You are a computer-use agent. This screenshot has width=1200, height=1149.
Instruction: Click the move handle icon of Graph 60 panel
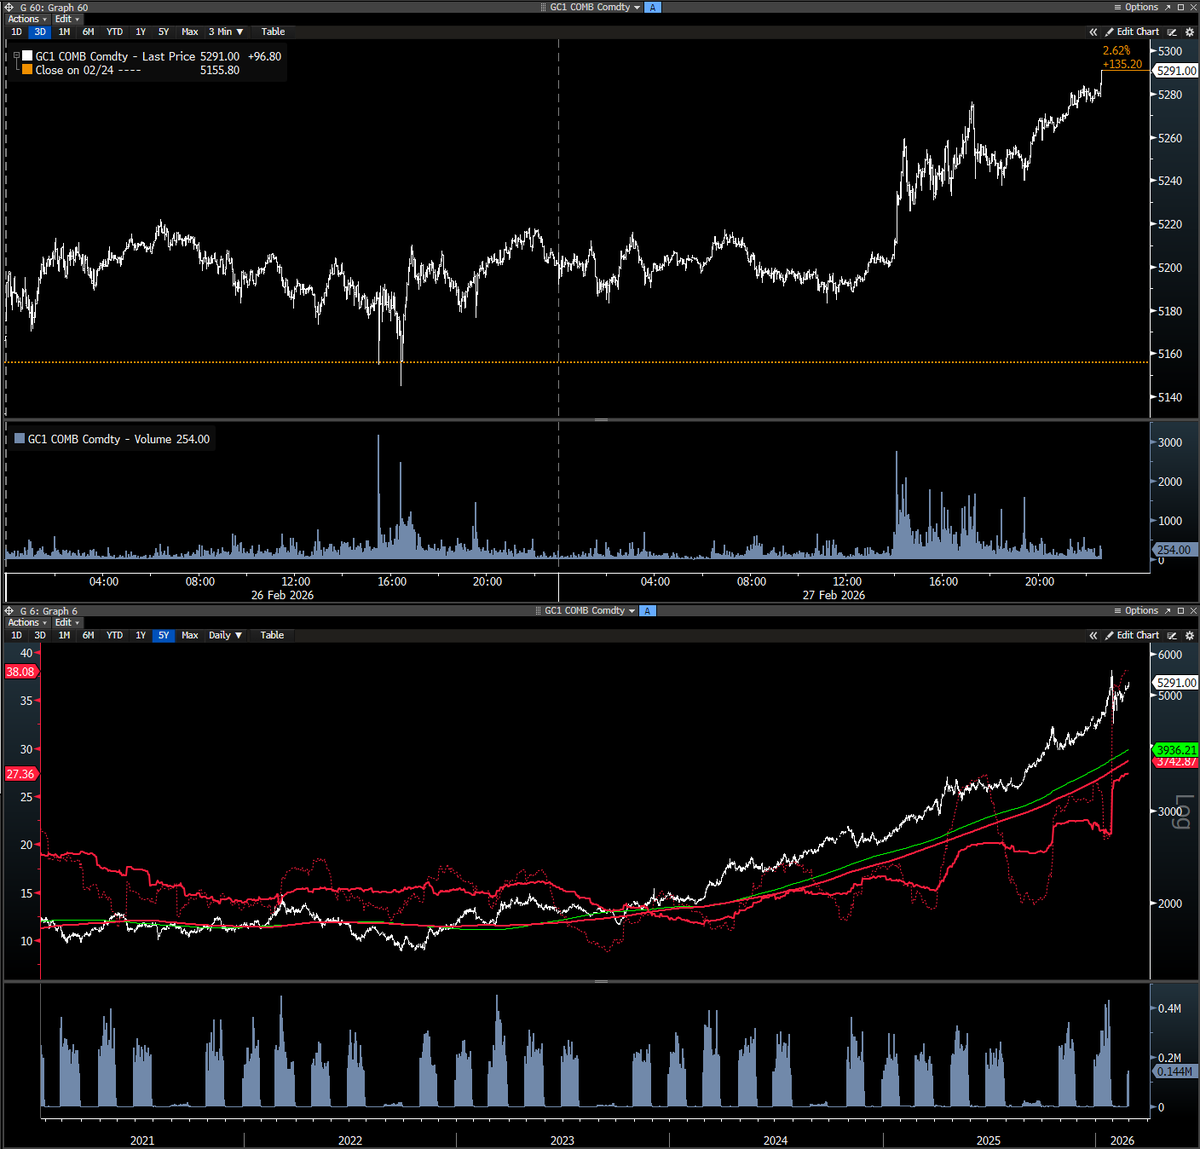[x=9, y=7]
